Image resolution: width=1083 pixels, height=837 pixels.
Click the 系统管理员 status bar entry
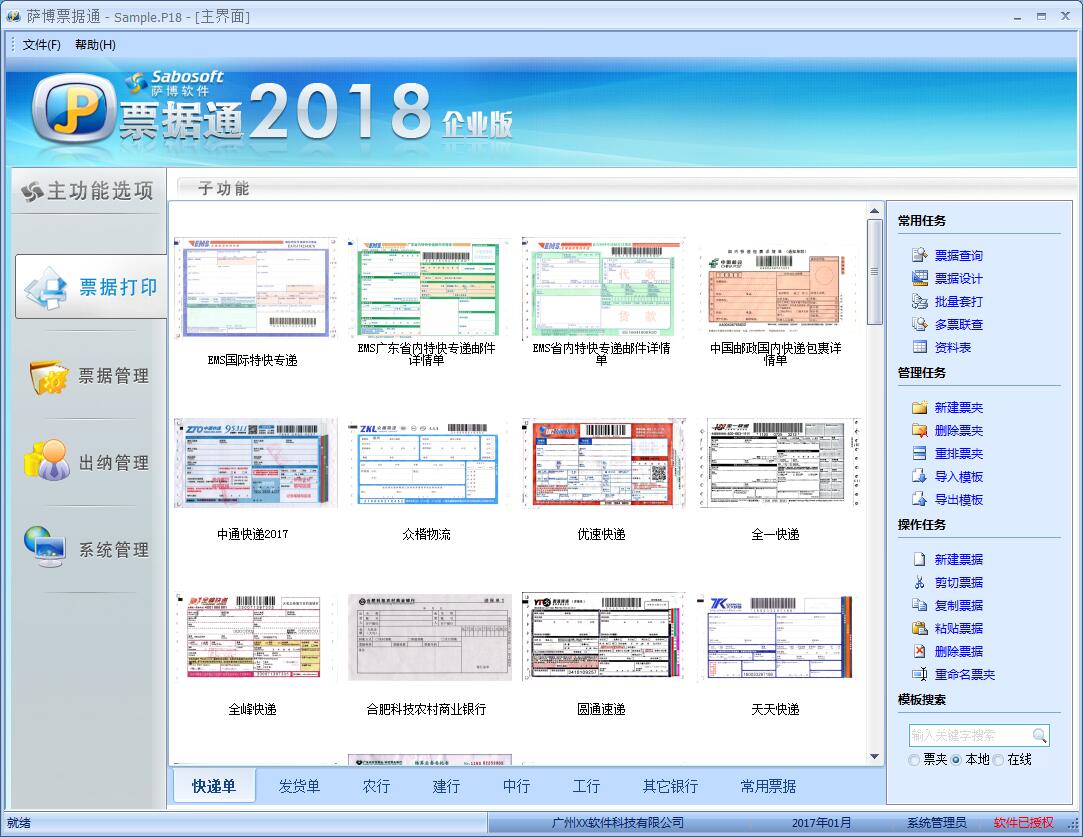pos(937,822)
